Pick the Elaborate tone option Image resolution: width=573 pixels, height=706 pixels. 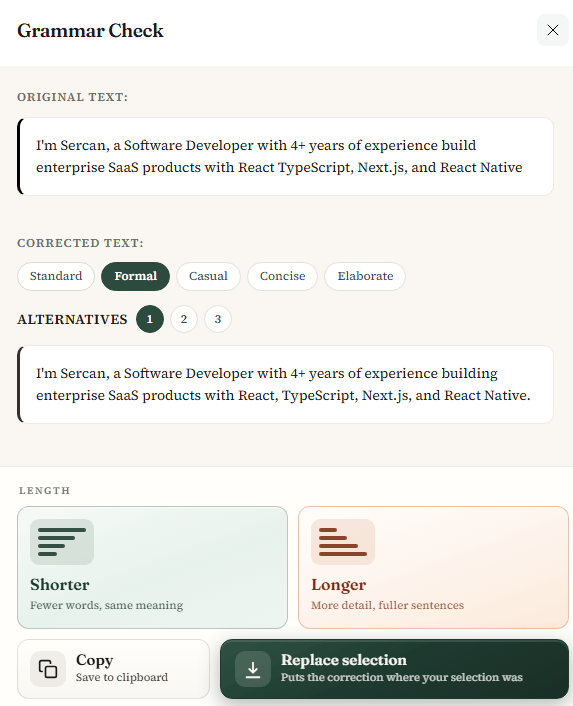[365, 276]
